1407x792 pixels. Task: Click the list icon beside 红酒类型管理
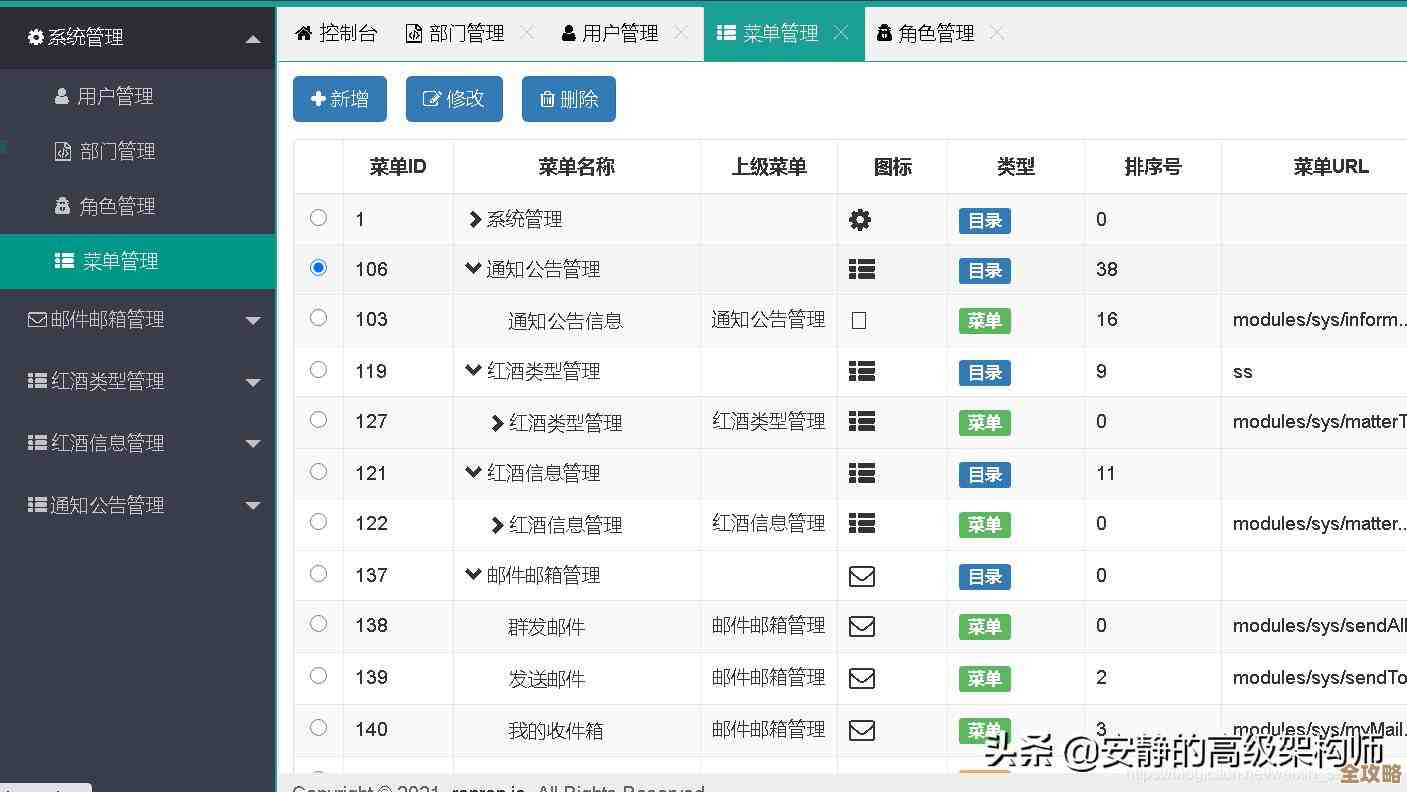[861, 370]
